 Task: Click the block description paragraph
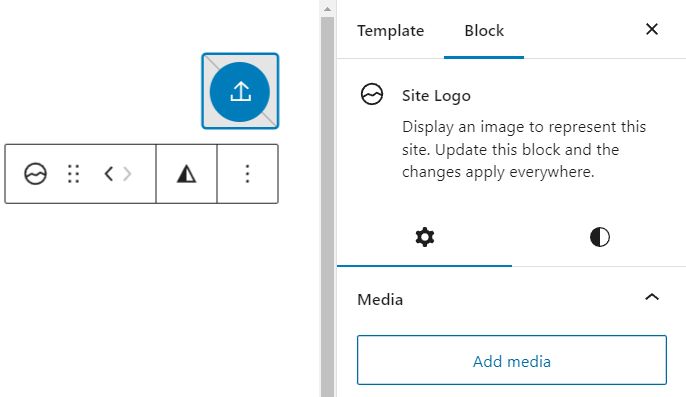(x=524, y=149)
